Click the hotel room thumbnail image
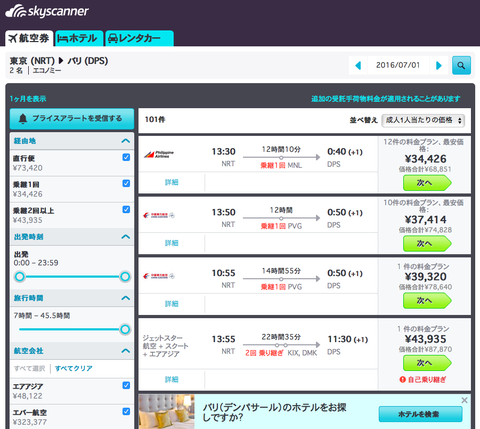480x429 pixels. (167, 412)
